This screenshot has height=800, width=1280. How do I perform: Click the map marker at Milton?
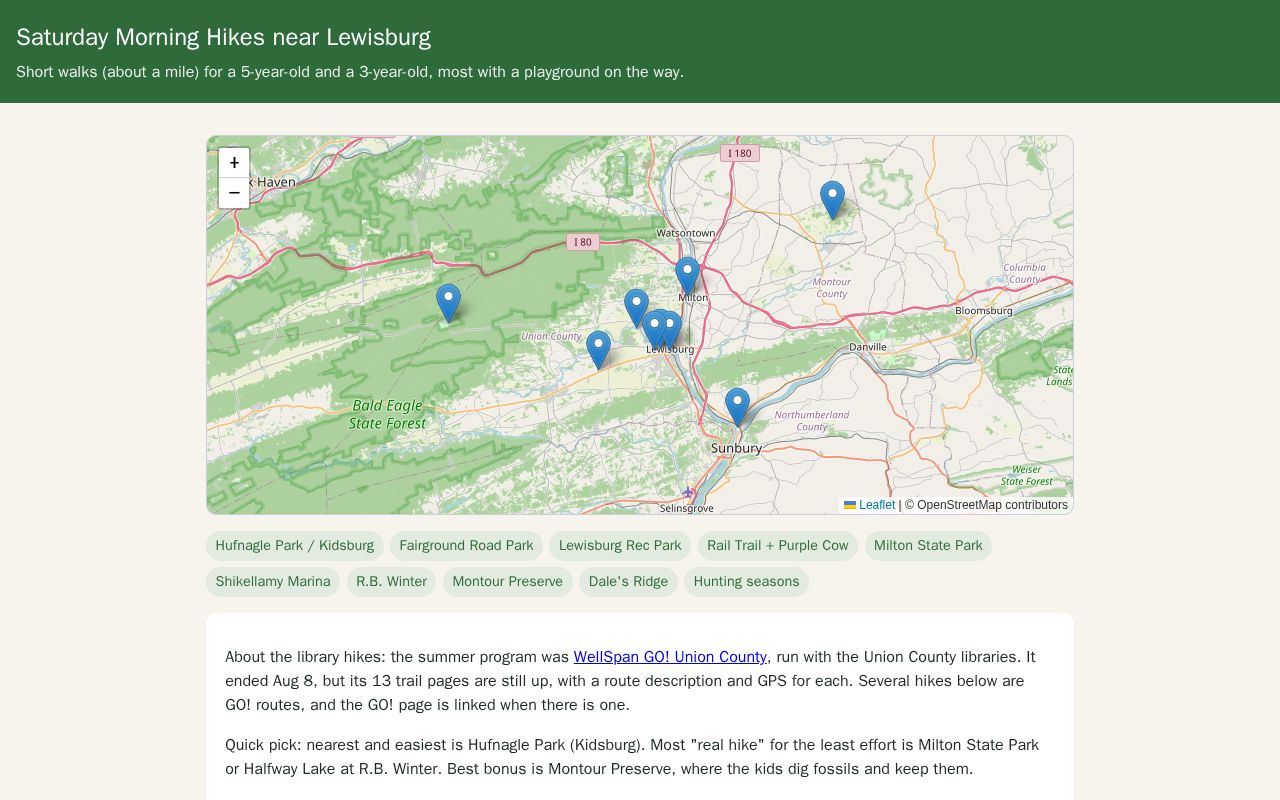(x=687, y=276)
